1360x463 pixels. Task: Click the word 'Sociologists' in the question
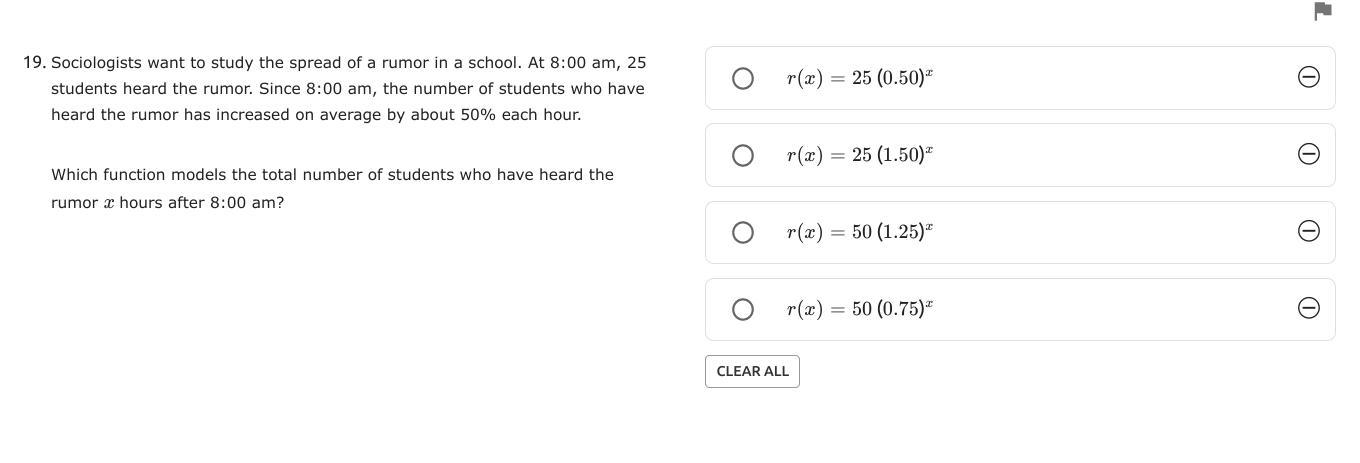97,62
